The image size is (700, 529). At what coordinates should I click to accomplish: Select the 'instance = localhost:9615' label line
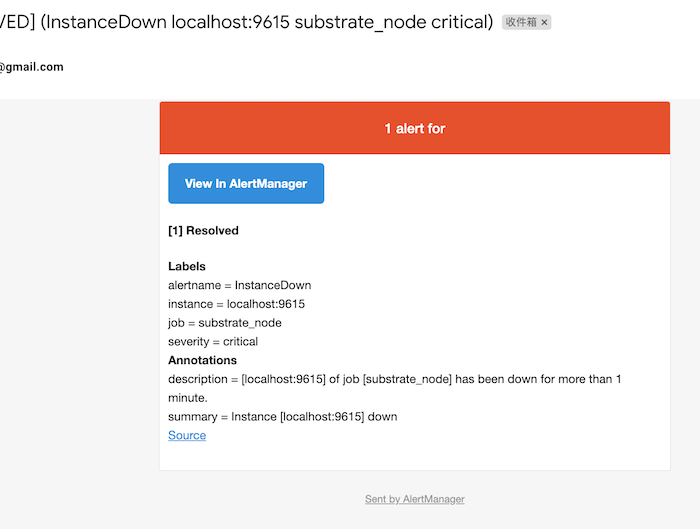236,304
